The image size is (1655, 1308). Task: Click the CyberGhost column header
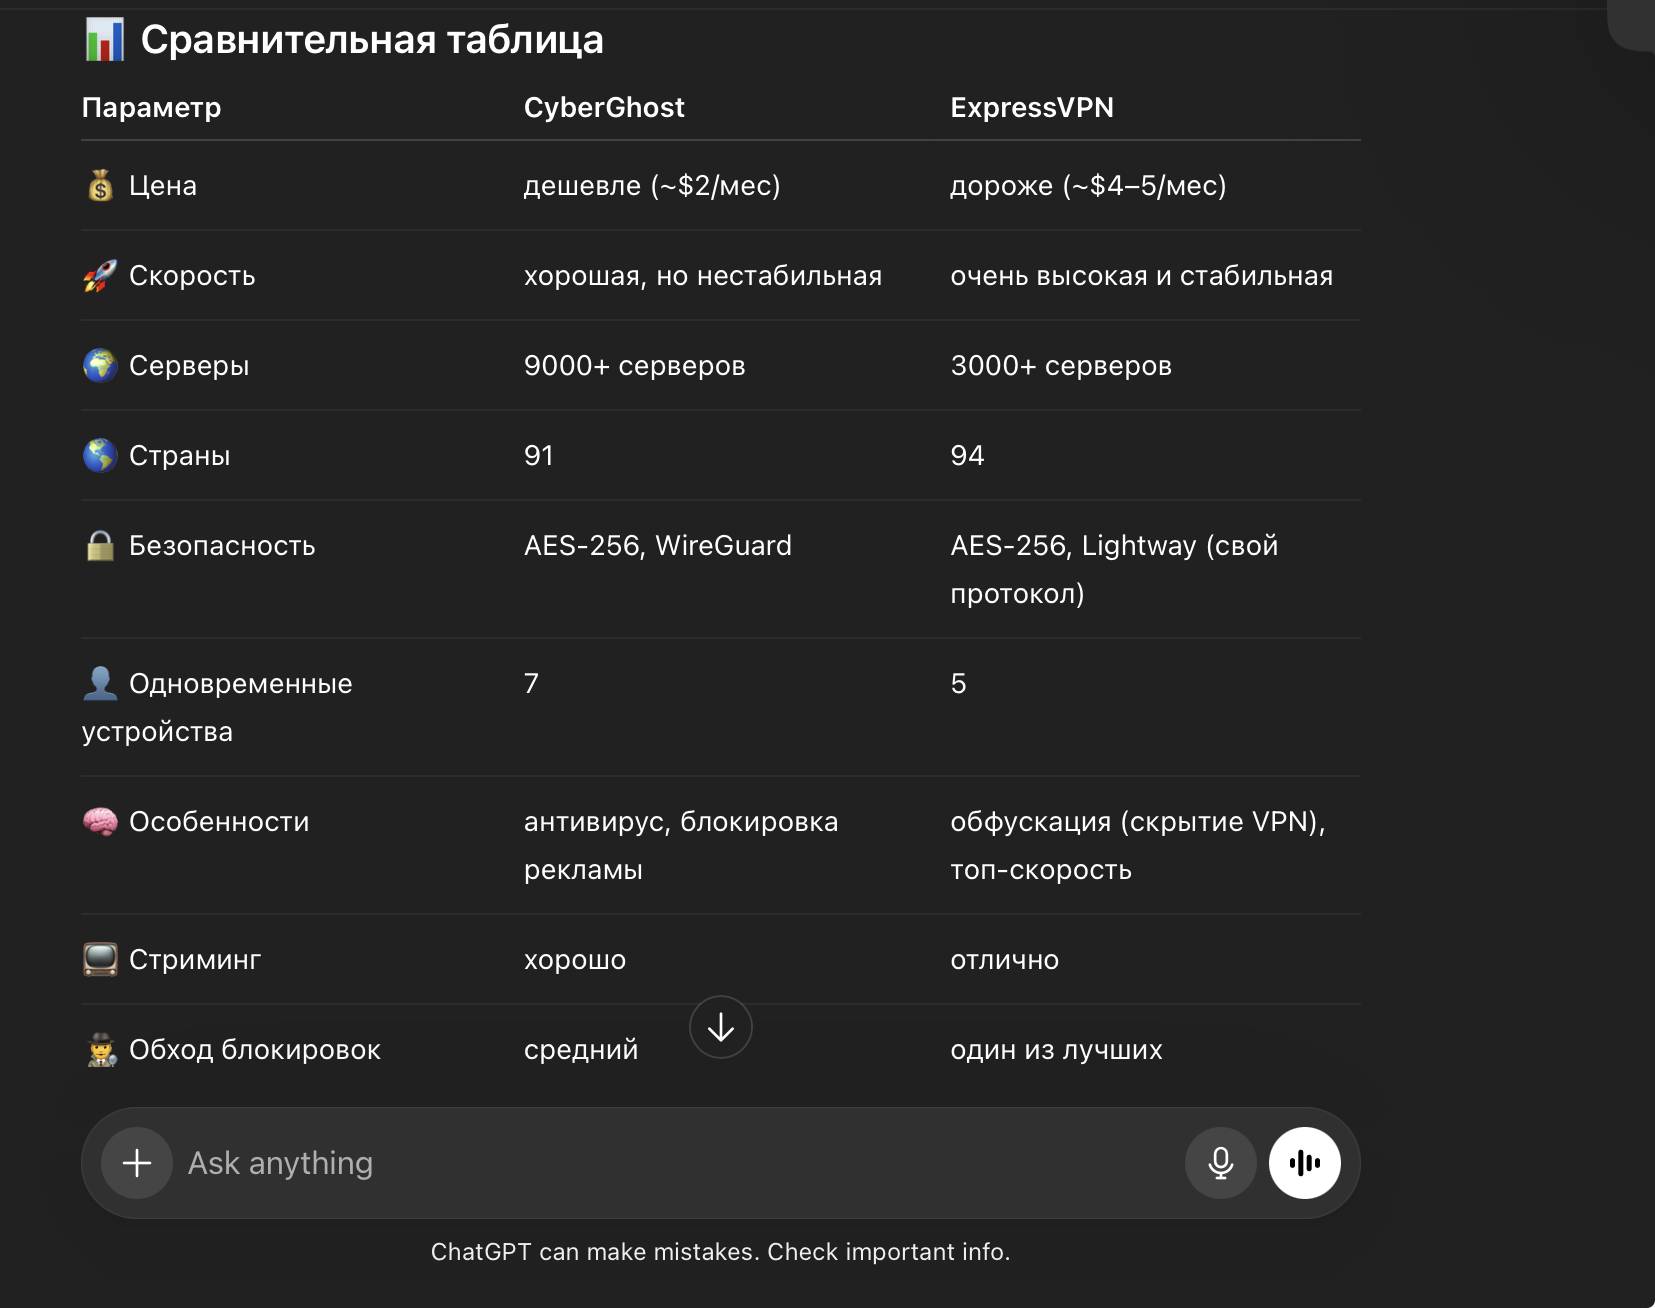[604, 108]
